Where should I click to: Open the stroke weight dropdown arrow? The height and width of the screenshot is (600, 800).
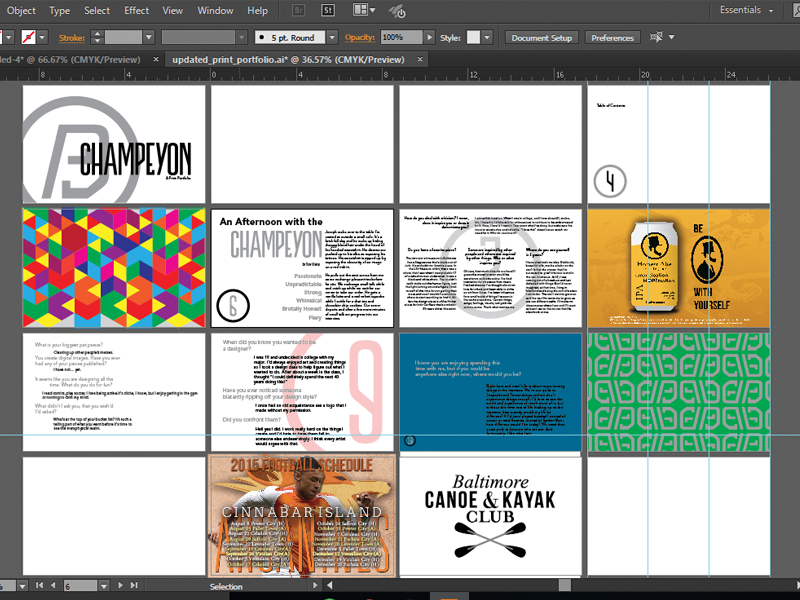(x=149, y=38)
